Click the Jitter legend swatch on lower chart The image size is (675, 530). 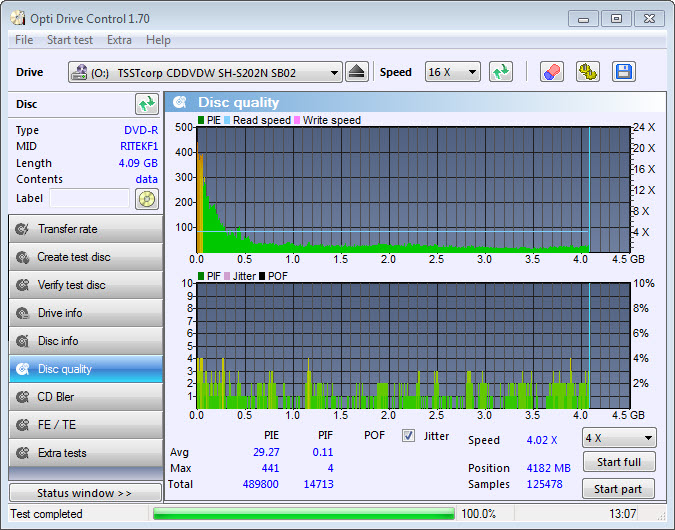(227, 276)
